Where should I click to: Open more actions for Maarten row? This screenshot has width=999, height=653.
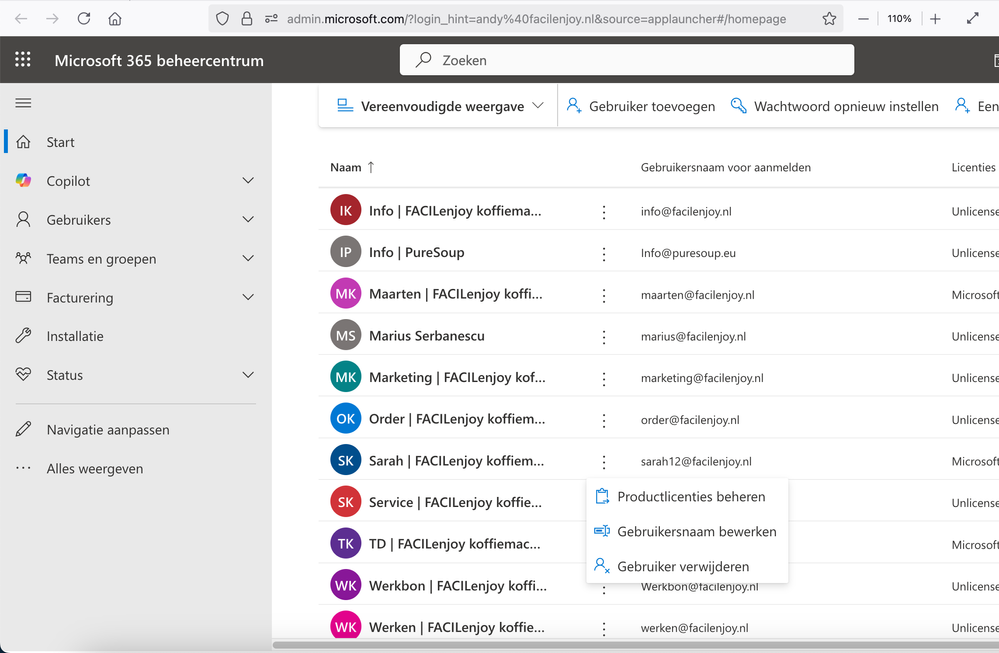click(x=604, y=296)
